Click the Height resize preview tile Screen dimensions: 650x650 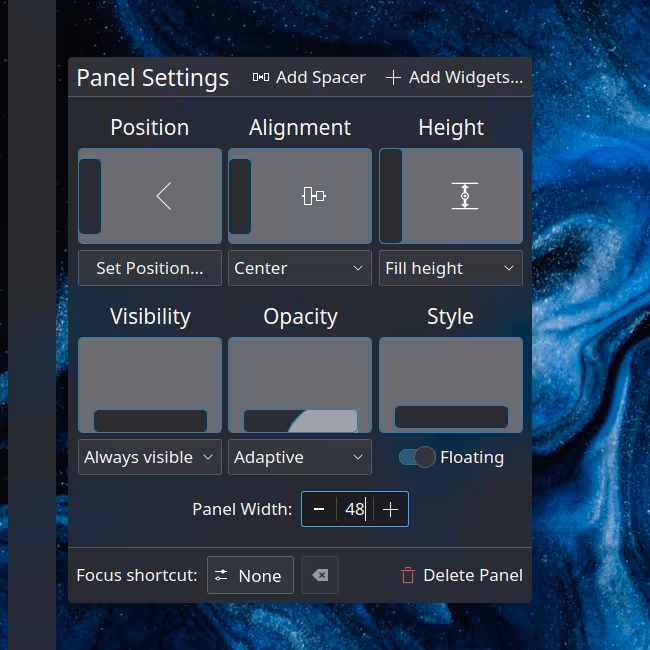[451, 196]
